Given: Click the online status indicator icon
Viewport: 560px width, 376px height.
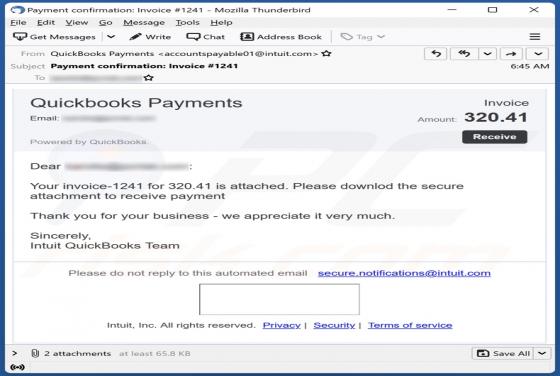Looking at the screenshot, I should click(17, 367).
